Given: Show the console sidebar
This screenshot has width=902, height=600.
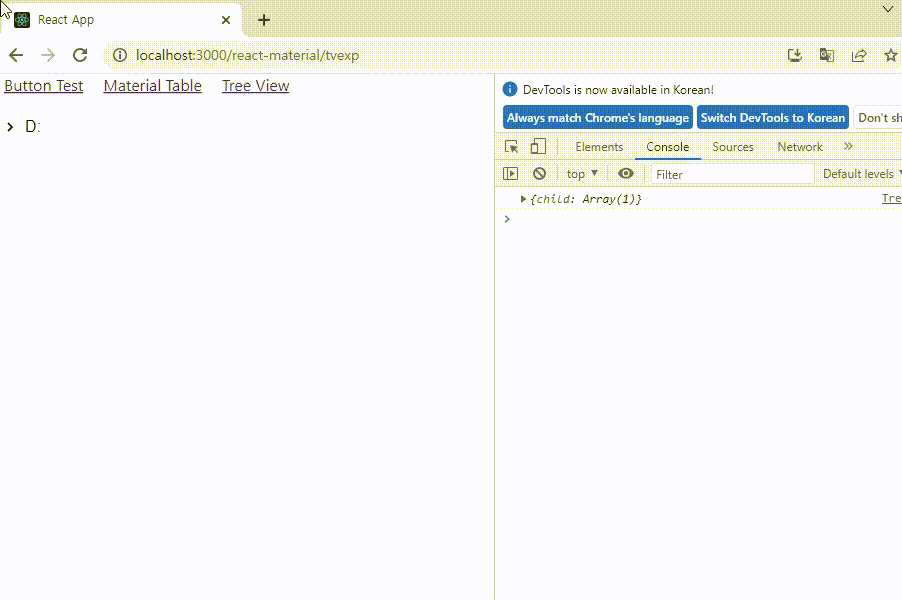Looking at the screenshot, I should tap(510, 174).
